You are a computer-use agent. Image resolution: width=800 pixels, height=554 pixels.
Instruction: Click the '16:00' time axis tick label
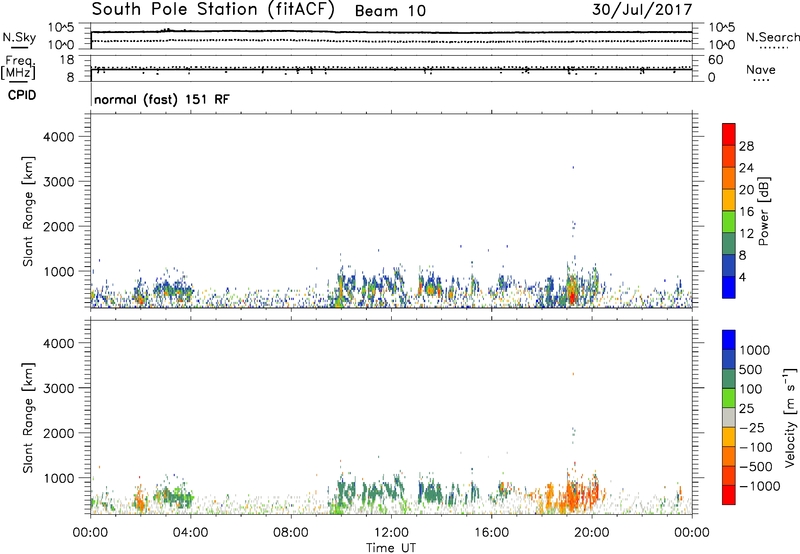(x=491, y=533)
